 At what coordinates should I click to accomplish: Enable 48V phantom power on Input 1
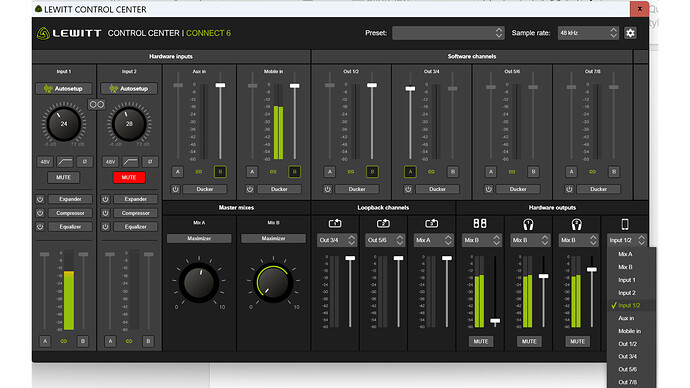coord(45,161)
